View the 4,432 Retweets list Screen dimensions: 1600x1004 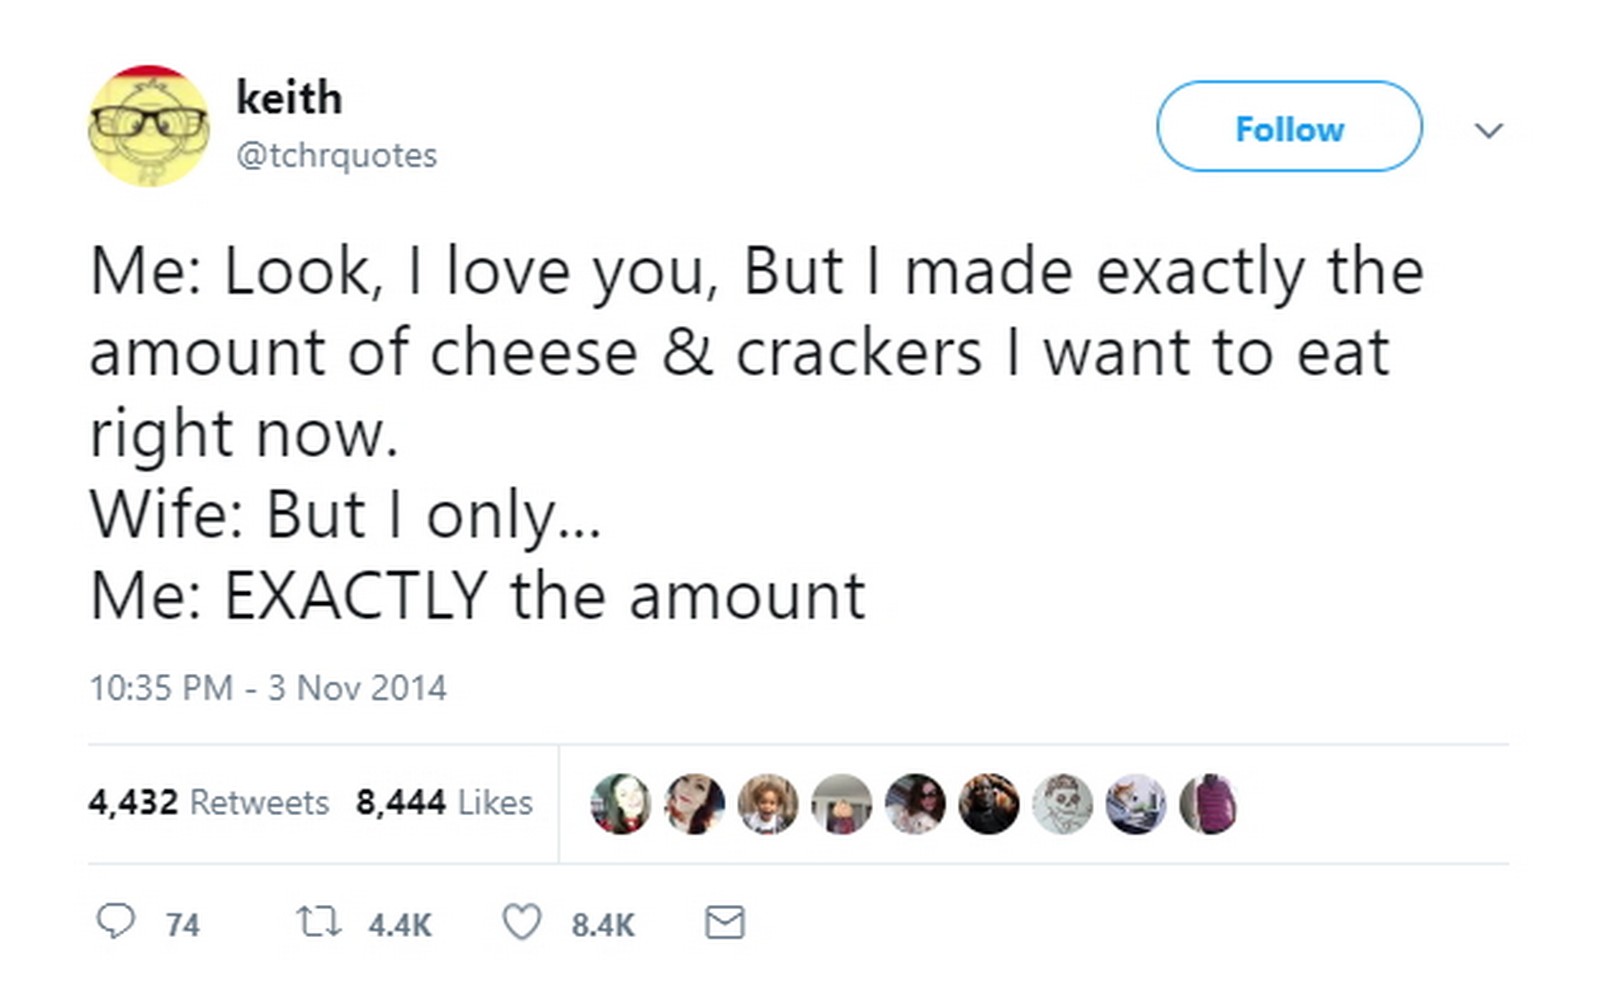(208, 802)
